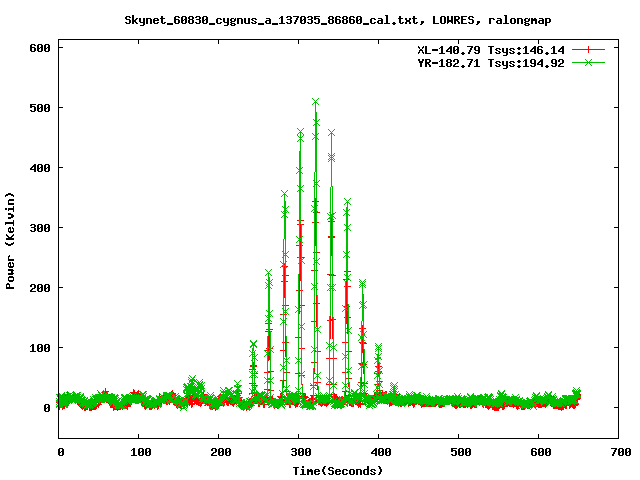Viewport: 640px width, 480px height.
Task: Click the y-axis tick label 100
Action: coord(40,348)
